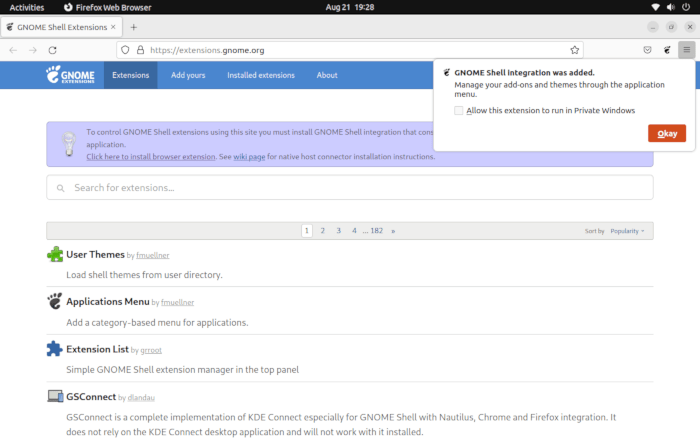Open a new tab with the plus button

click(133, 27)
